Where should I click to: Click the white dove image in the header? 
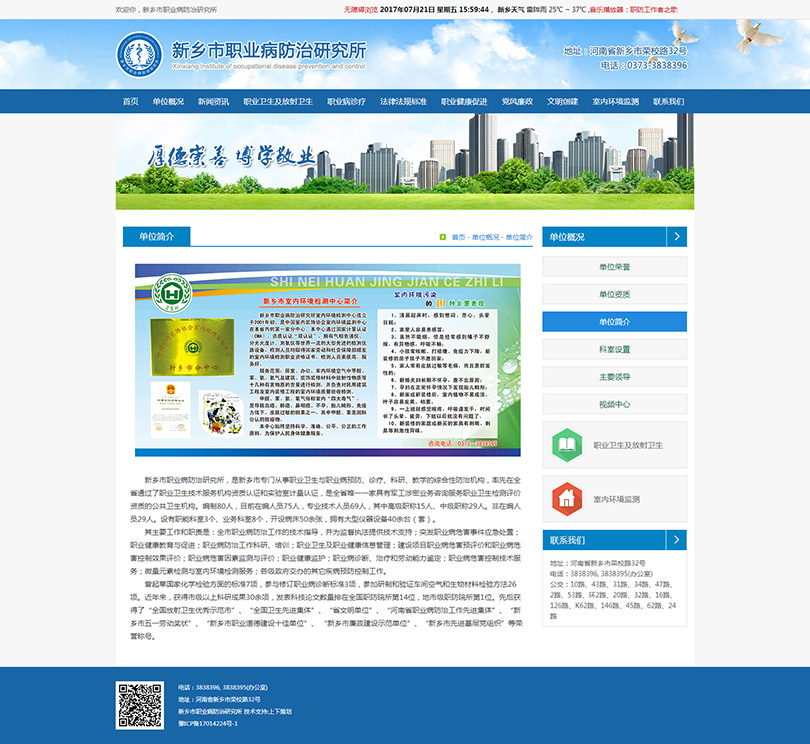(x=758, y=36)
